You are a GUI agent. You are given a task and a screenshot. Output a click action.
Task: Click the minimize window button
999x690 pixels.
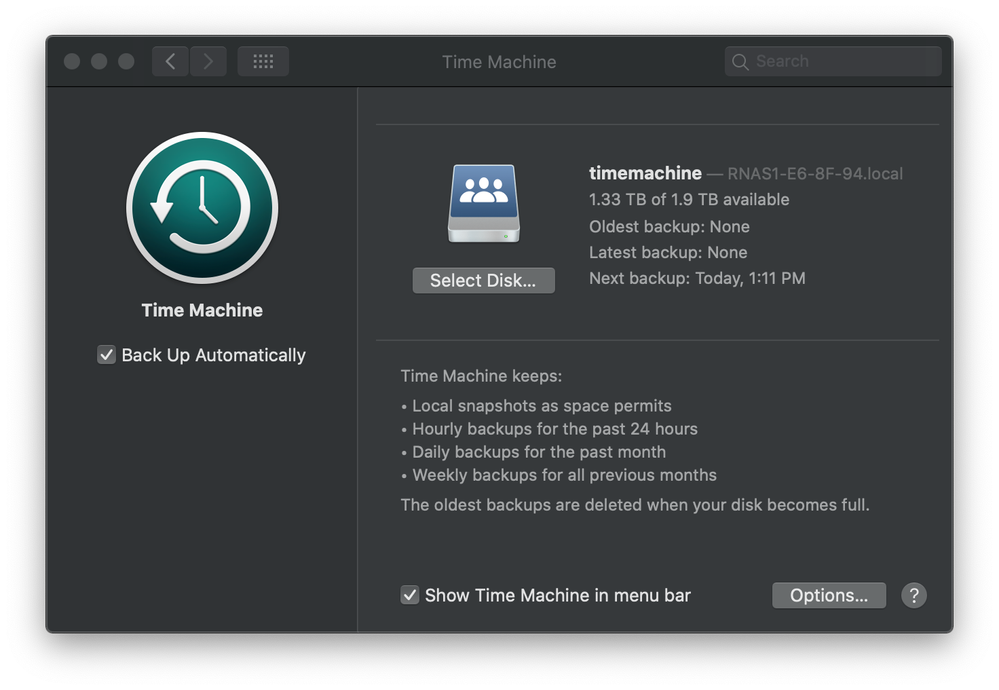click(99, 61)
